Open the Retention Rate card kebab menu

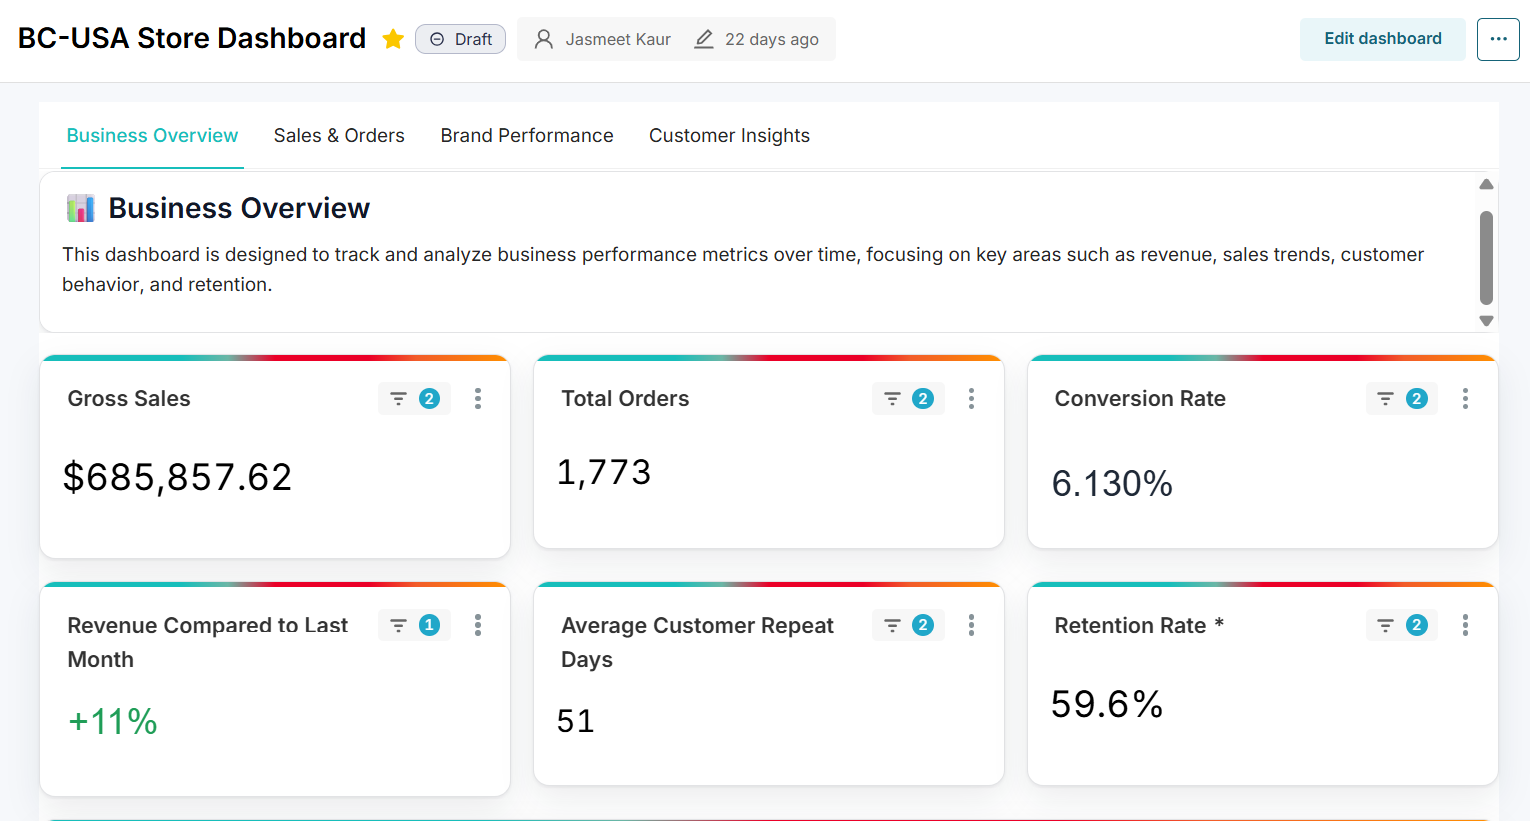[1465, 625]
